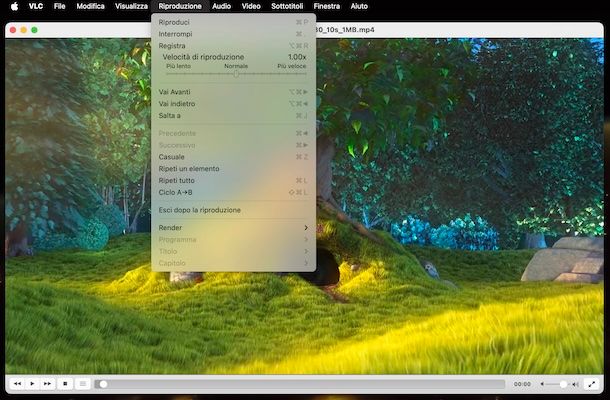Toggle Casuale shuffle option

click(x=233, y=157)
